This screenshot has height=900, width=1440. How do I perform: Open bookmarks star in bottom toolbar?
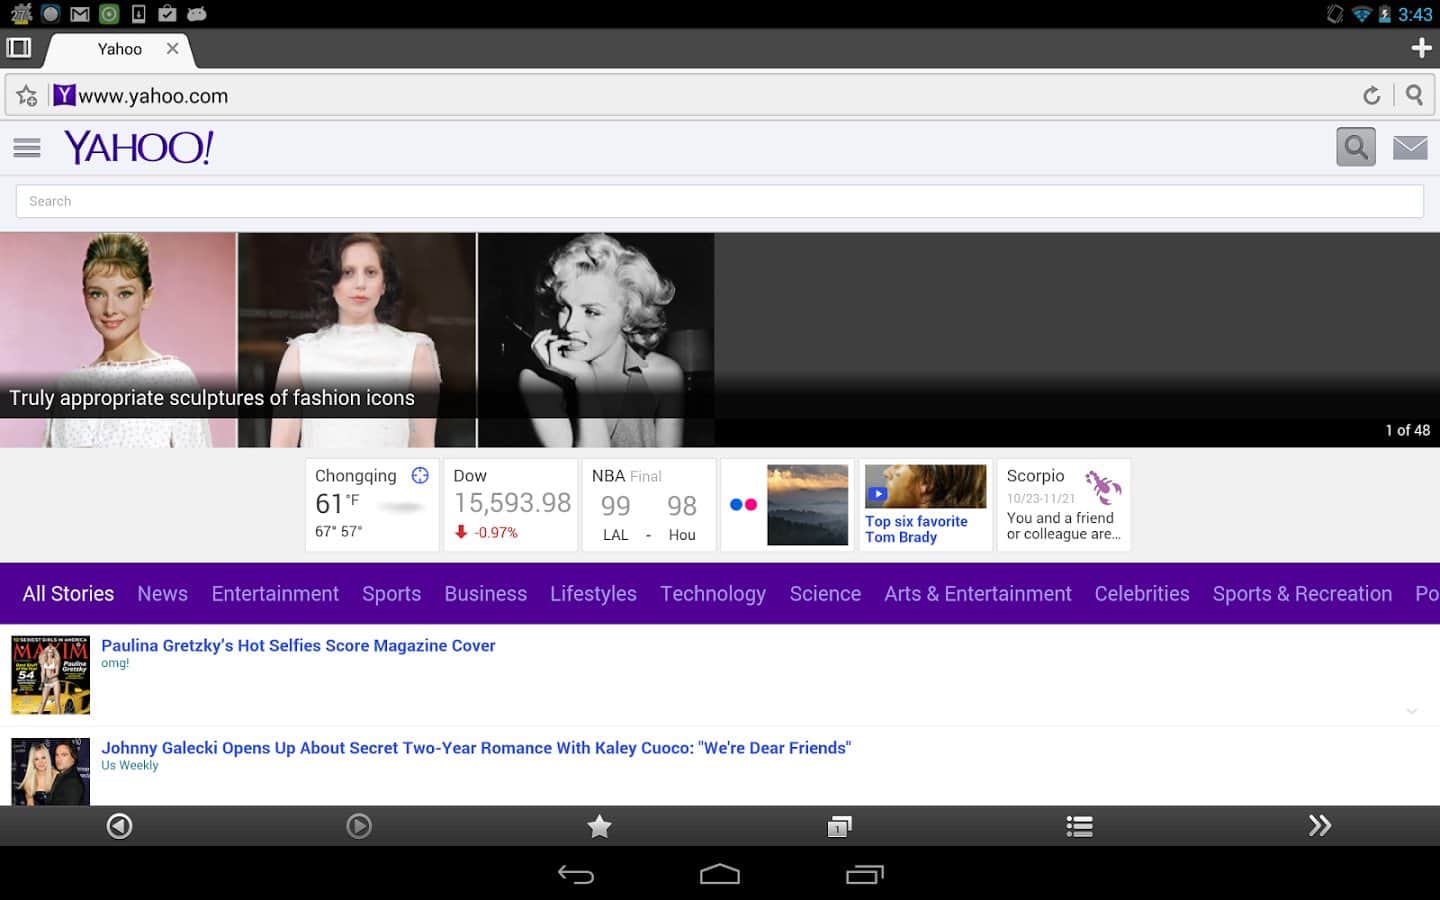[x=599, y=826]
